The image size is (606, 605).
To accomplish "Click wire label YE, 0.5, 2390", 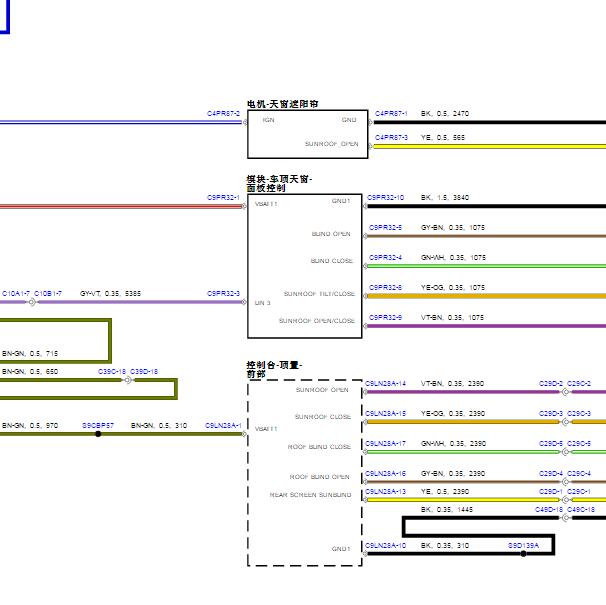I will click(x=445, y=492).
